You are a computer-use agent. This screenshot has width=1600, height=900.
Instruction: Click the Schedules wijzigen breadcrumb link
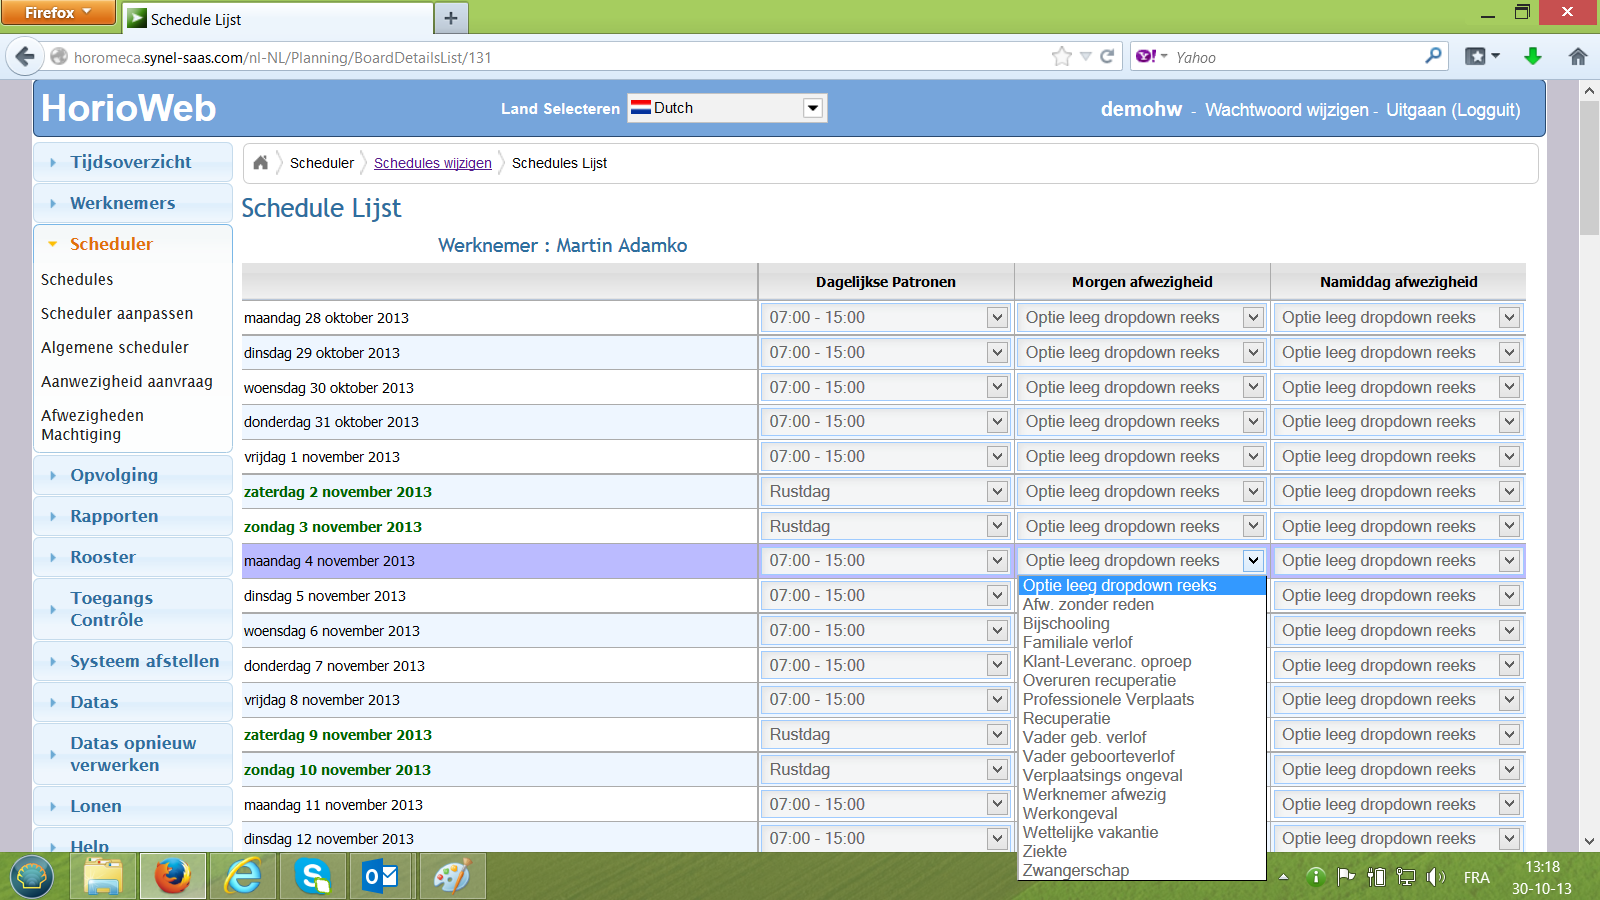click(433, 163)
